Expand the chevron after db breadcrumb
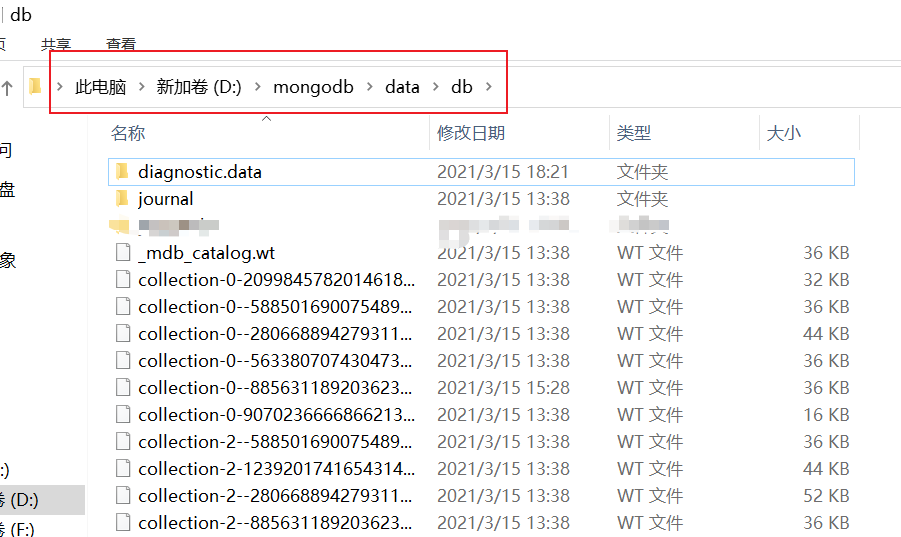The width and height of the screenshot is (901, 537). click(488, 87)
